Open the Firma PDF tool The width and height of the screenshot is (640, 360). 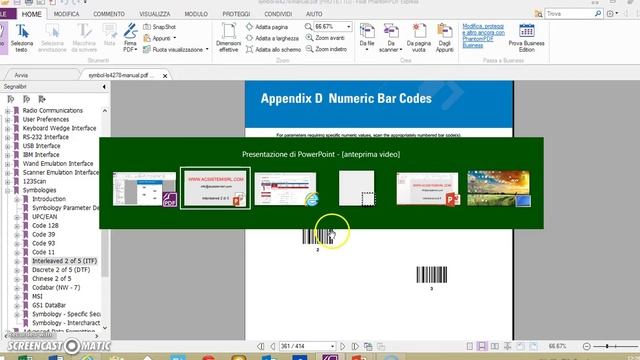pyautogui.click(x=130, y=38)
